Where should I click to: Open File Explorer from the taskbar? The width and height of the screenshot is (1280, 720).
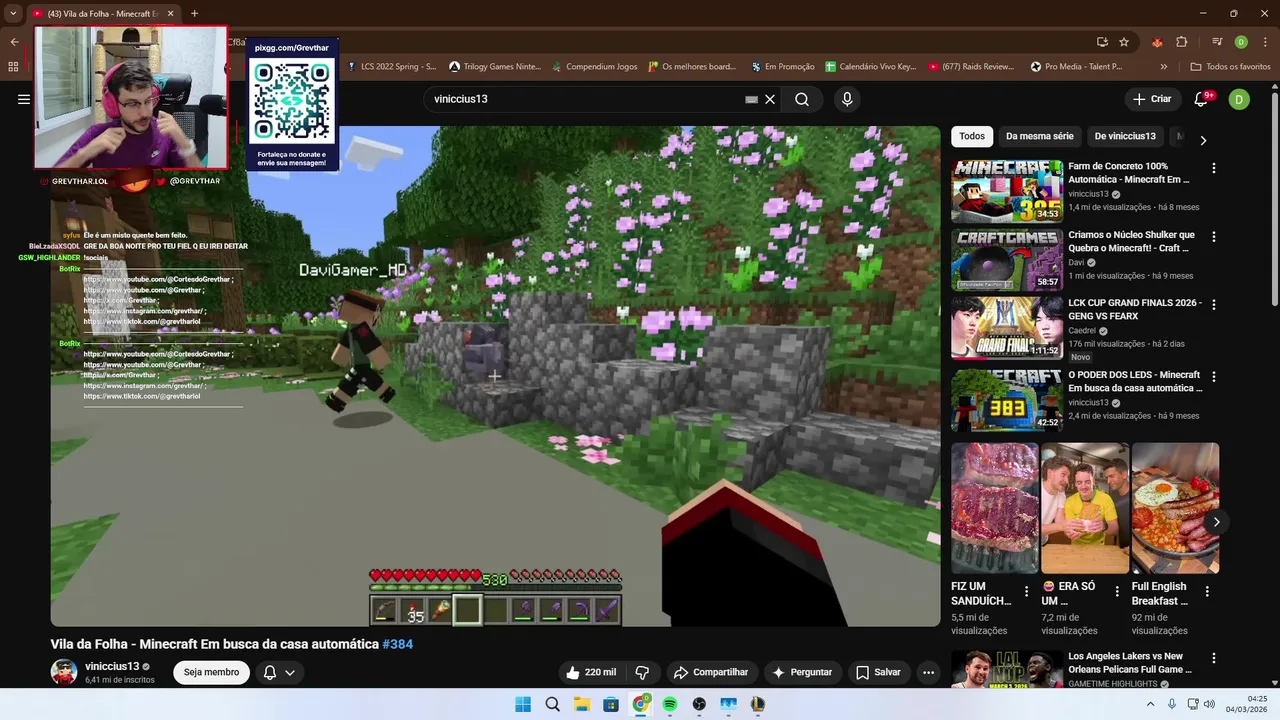(x=582, y=704)
